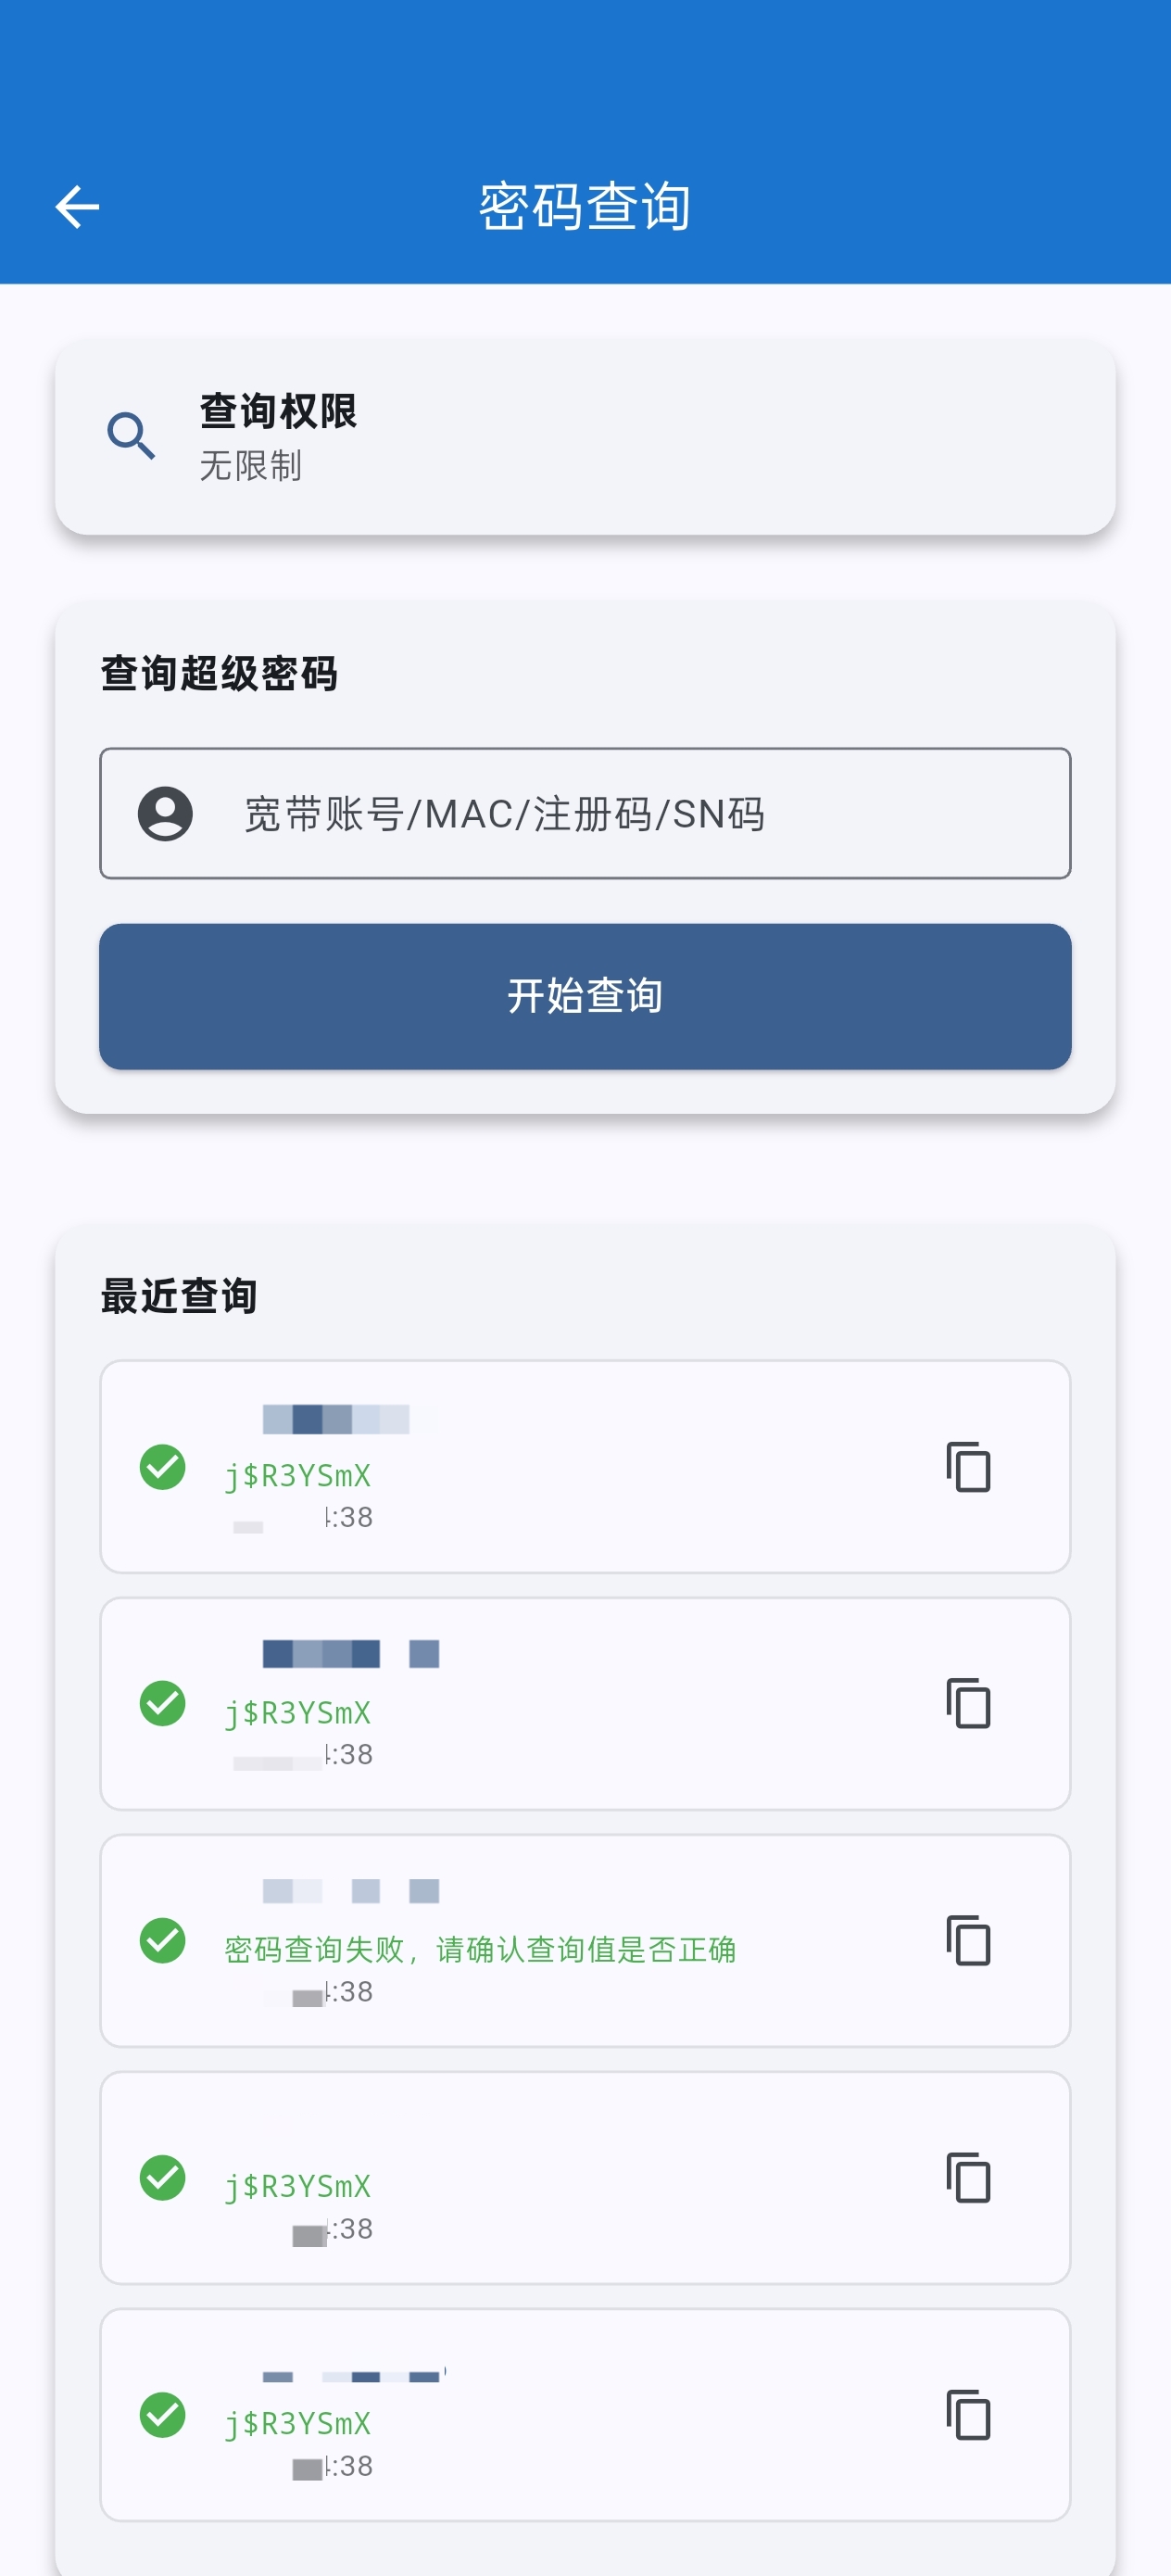Screen dimensions: 1171x2576
Task: Click the green check icon on the second query
Action: pyautogui.click(x=162, y=1705)
